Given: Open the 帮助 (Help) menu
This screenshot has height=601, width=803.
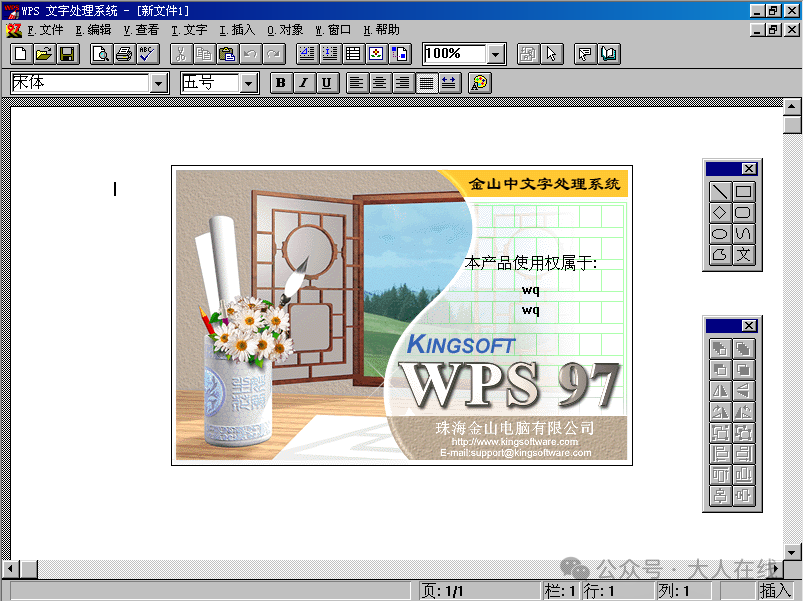Looking at the screenshot, I should pos(382,30).
